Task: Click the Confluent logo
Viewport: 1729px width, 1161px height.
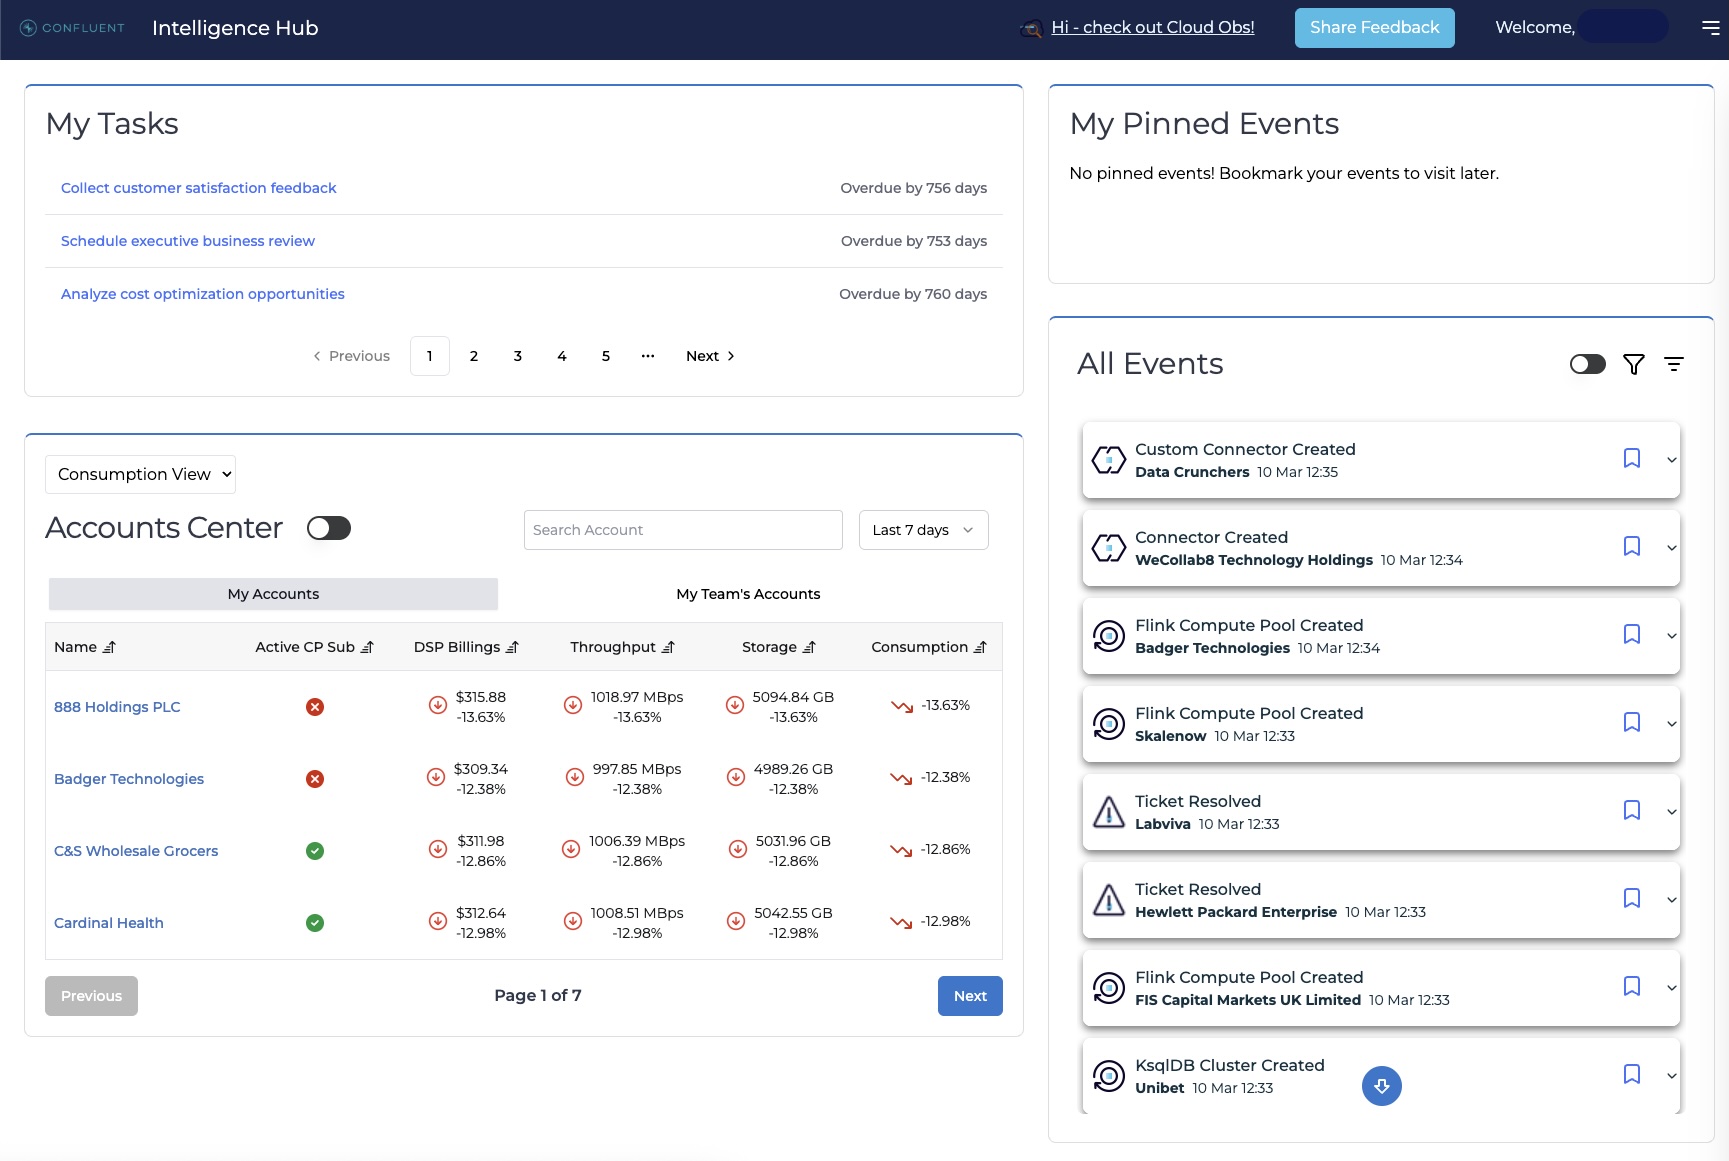Action: click(72, 28)
